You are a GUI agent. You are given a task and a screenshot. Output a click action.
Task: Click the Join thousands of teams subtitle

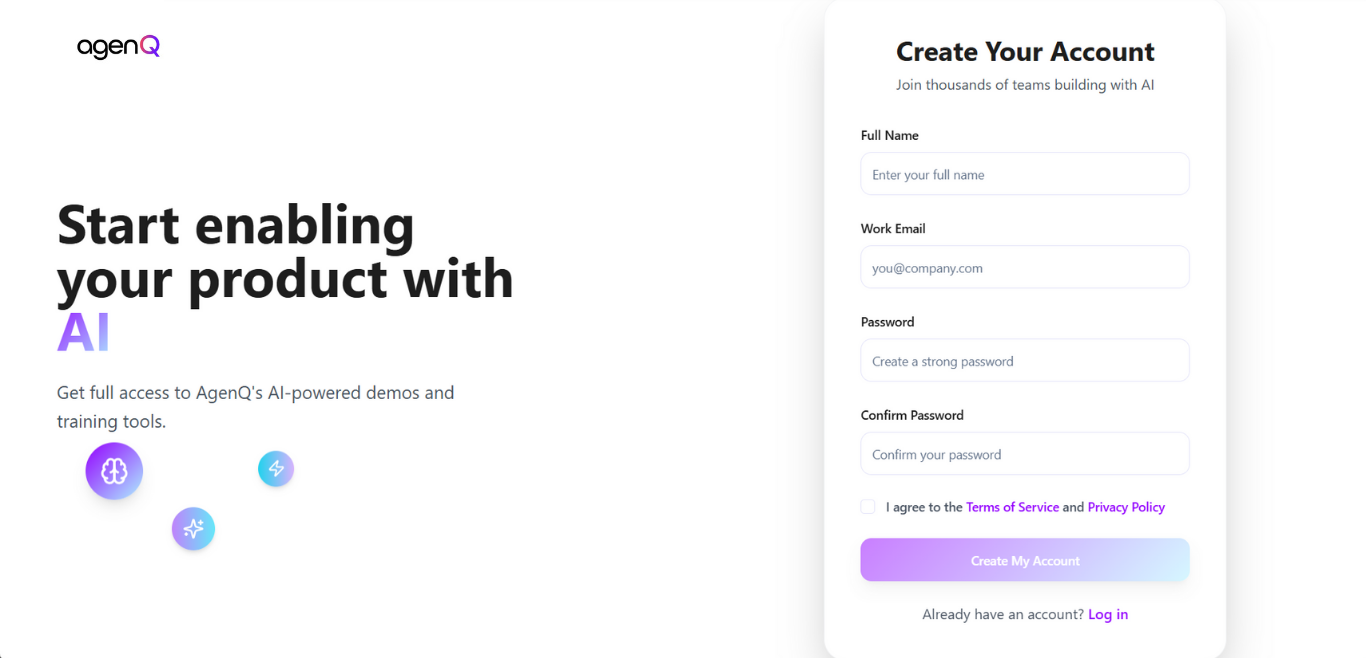pyautogui.click(x=1025, y=85)
